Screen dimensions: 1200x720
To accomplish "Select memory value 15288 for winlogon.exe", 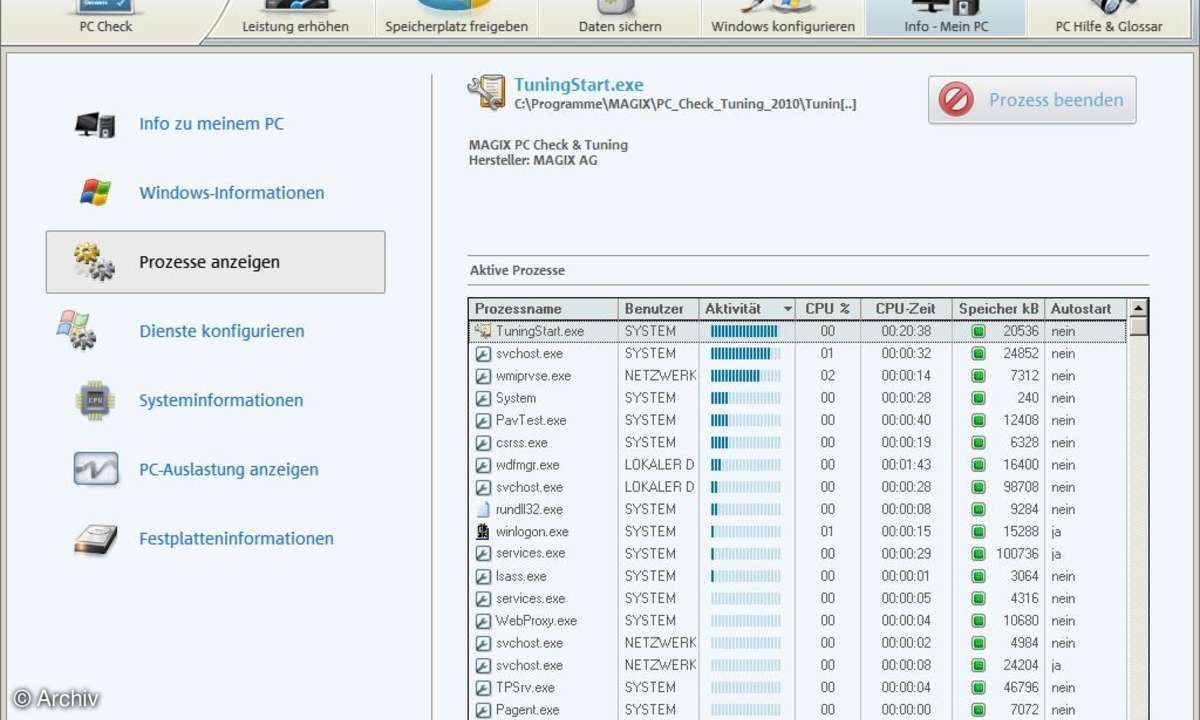I will coord(1021,532).
